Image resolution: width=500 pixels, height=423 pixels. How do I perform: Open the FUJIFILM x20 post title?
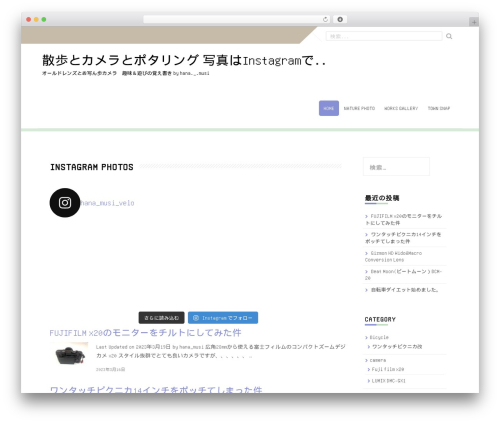point(145,333)
